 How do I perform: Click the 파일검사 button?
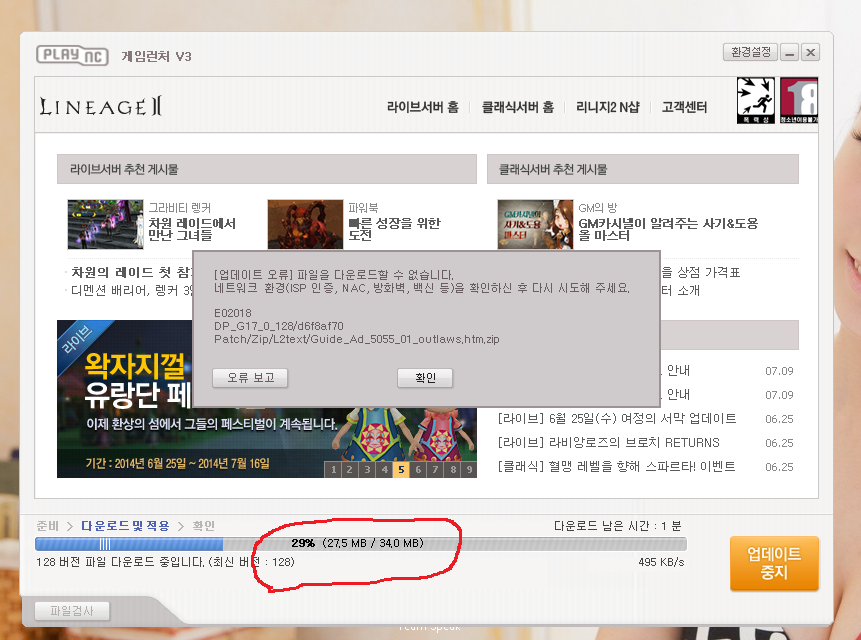72,611
